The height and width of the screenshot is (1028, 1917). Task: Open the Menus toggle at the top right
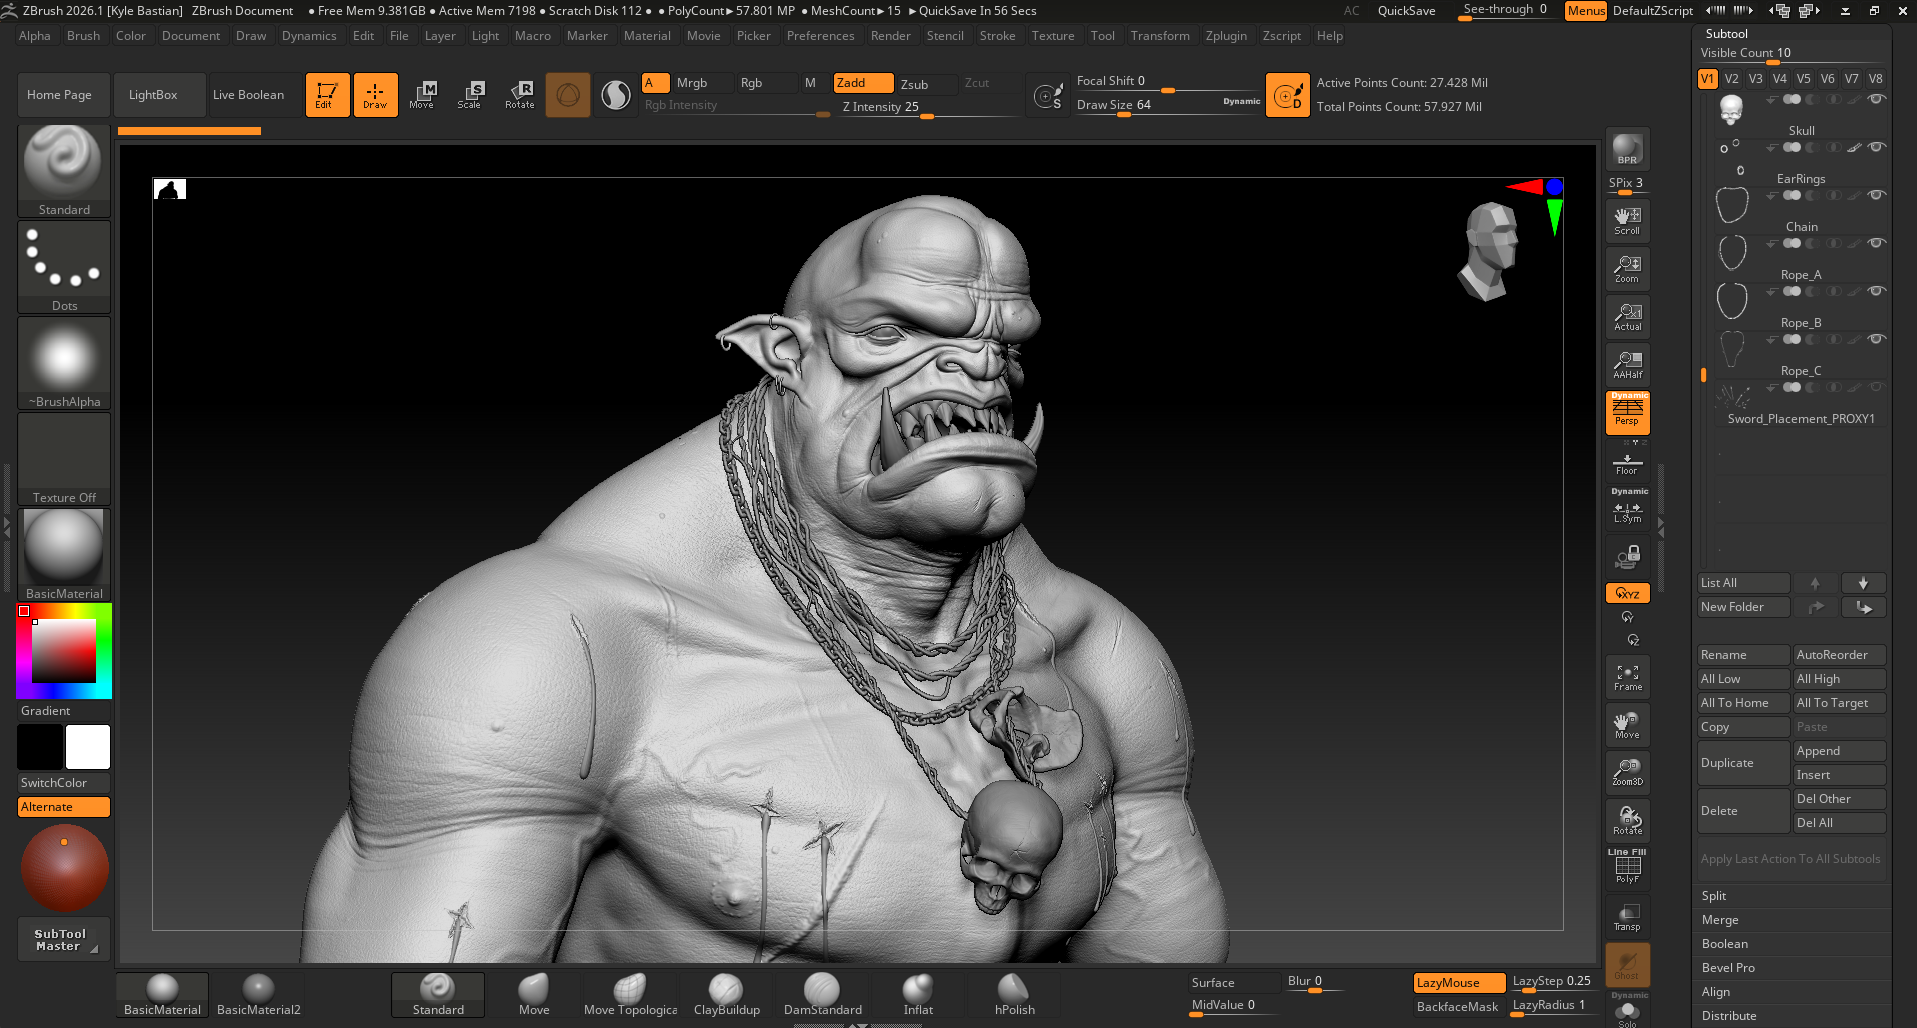[1585, 11]
